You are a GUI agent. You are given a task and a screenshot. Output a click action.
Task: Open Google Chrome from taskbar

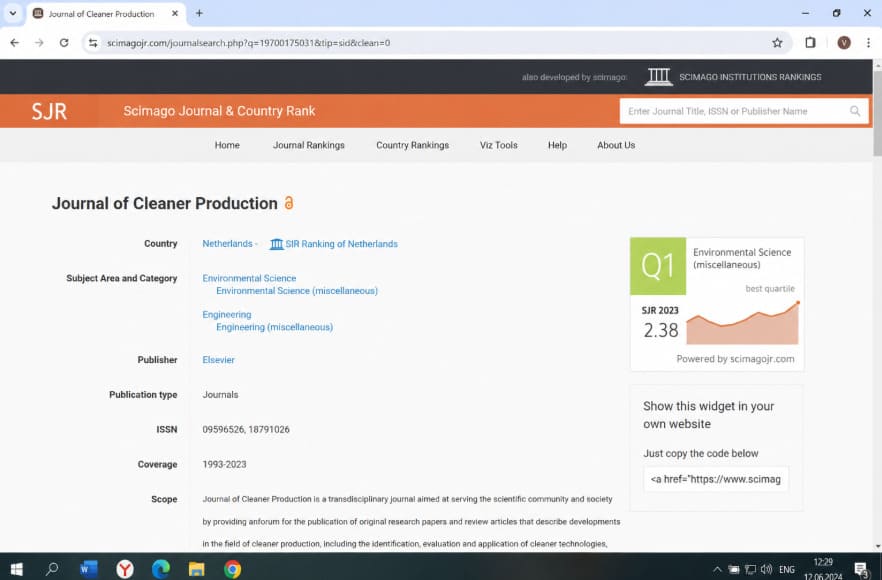tap(232, 569)
